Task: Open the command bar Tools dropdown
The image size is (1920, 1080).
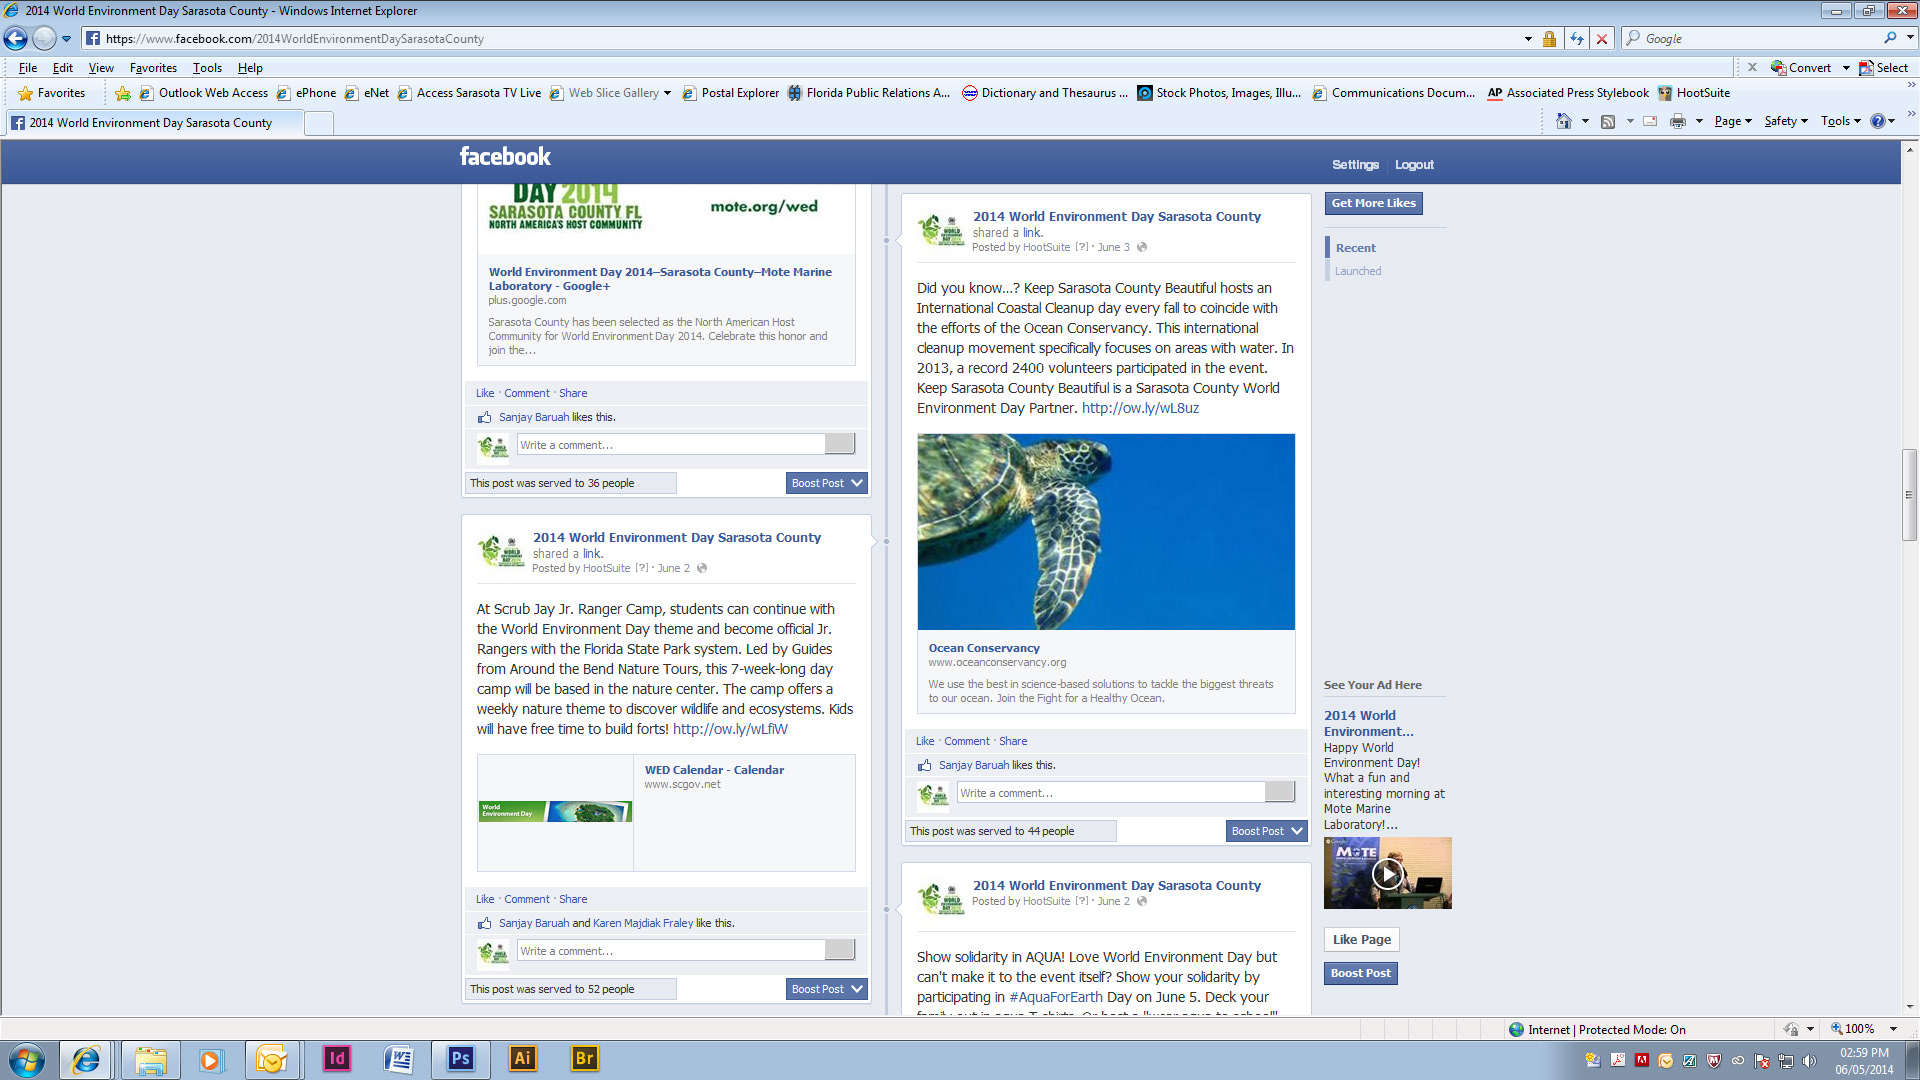Action: click(1841, 121)
